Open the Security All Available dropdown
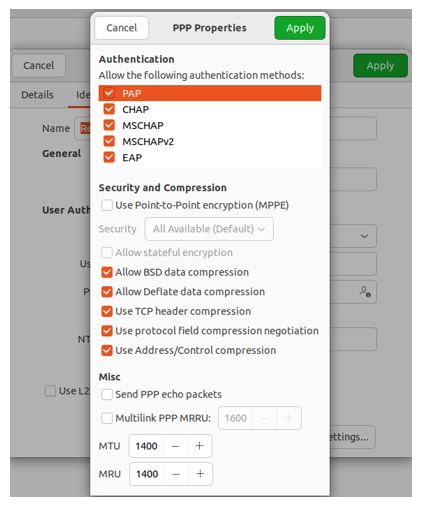Screen dimensions: 428x506 pos(209,229)
